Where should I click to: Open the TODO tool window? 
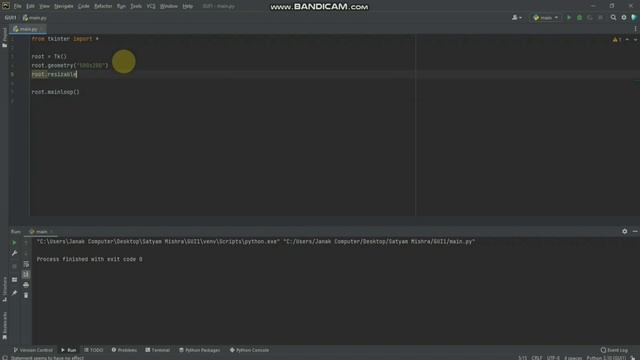(93, 350)
